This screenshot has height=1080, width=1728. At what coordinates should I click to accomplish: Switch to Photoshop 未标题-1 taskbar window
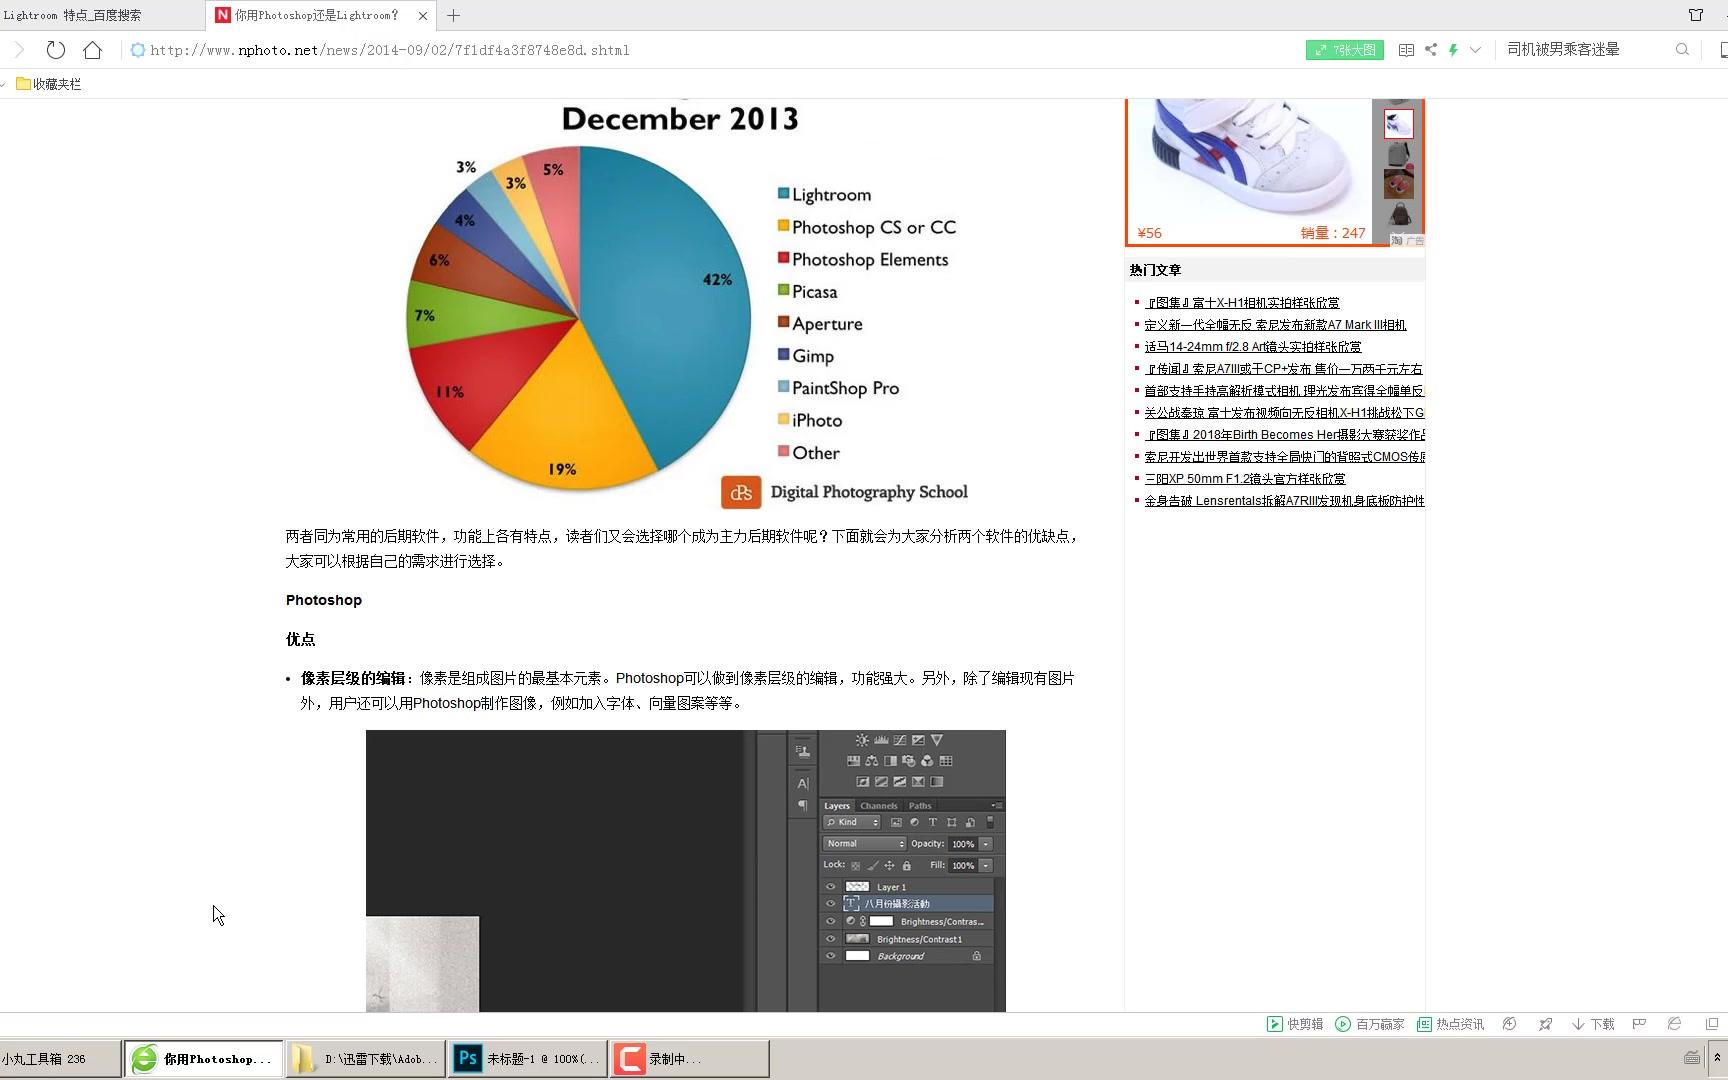click(x=527, y=1058)
